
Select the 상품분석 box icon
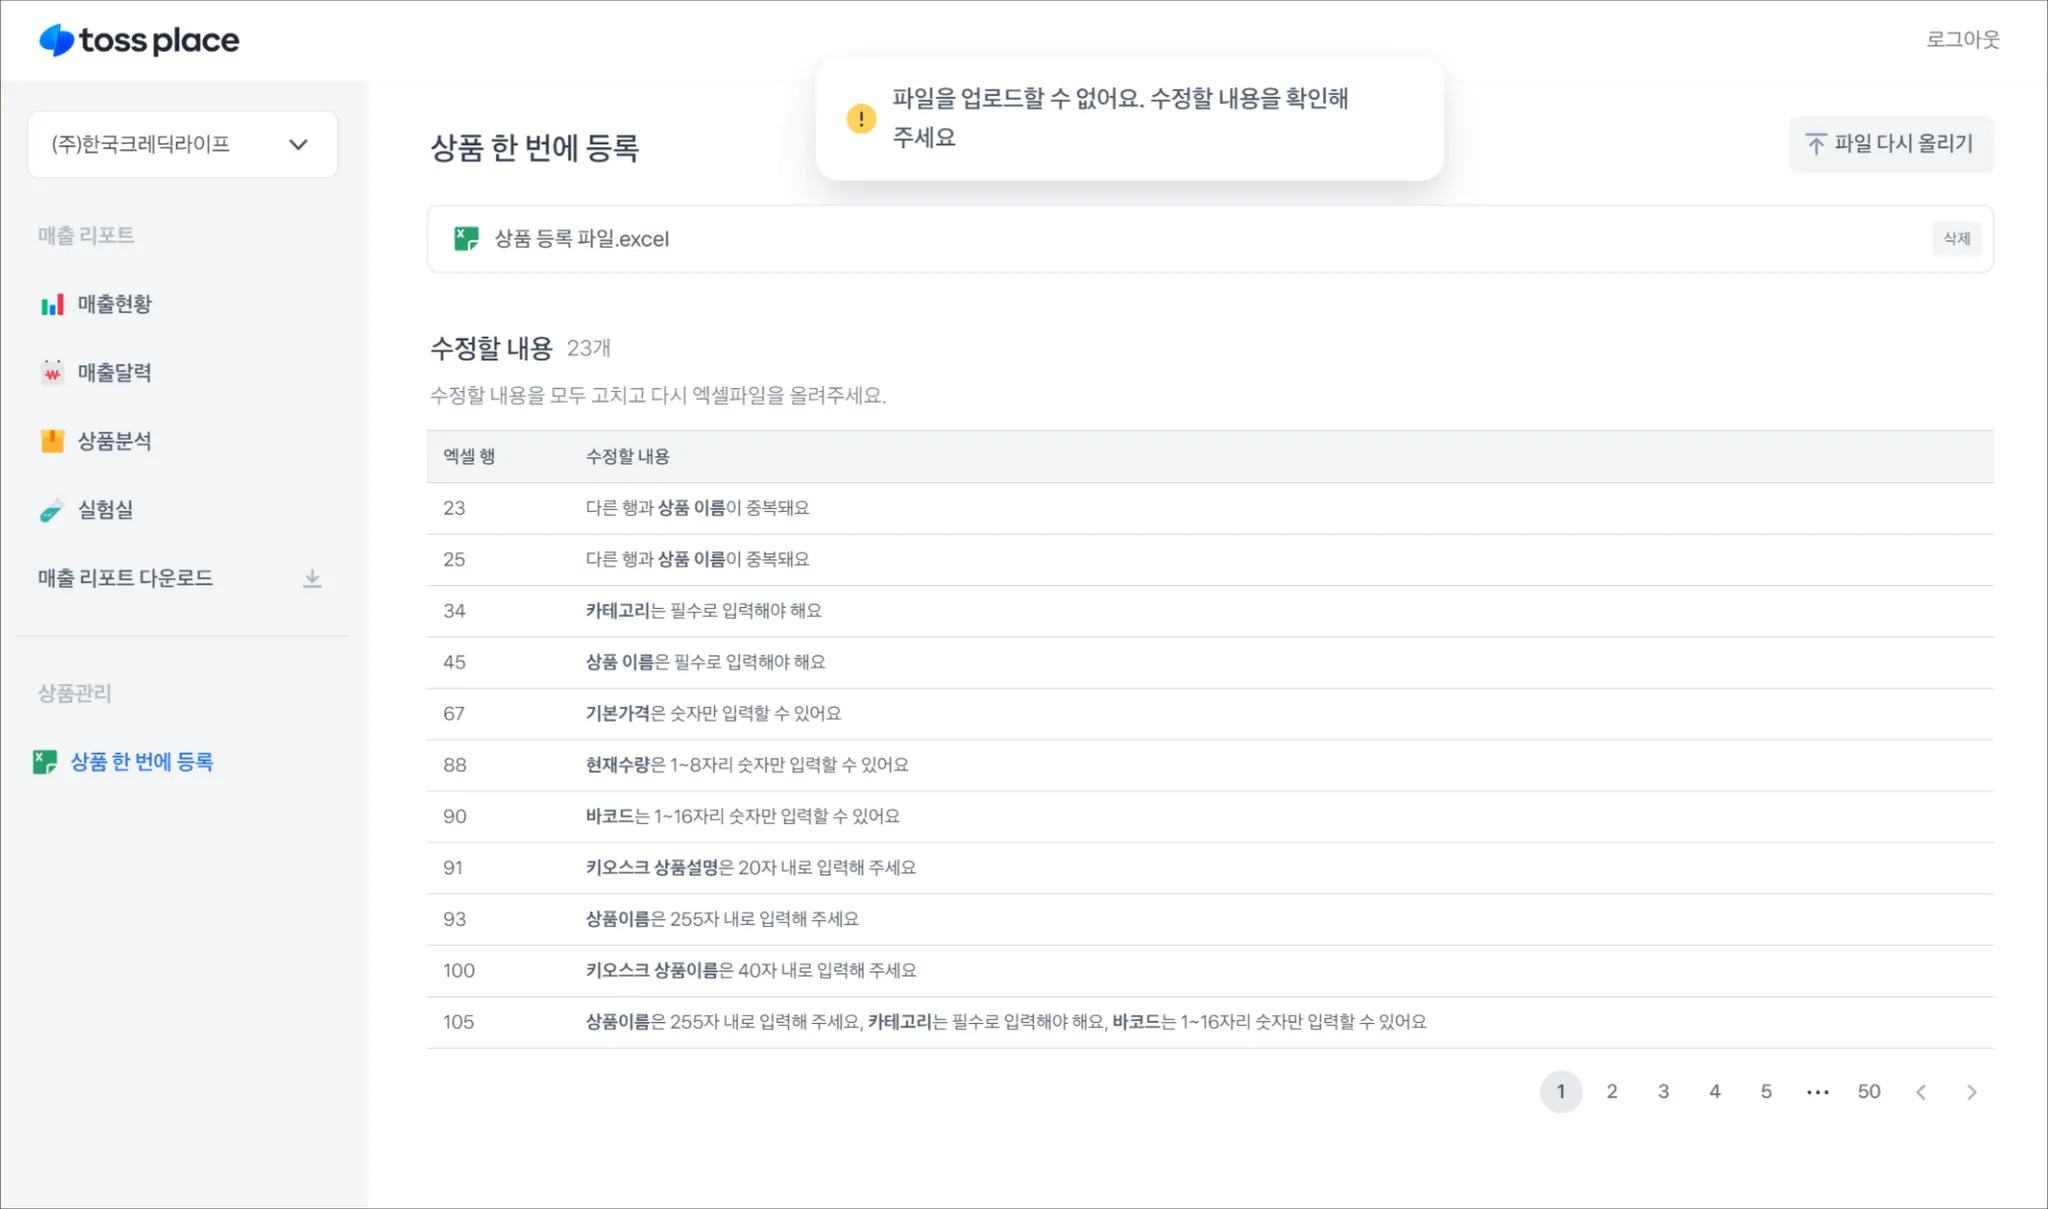point(52,441)
